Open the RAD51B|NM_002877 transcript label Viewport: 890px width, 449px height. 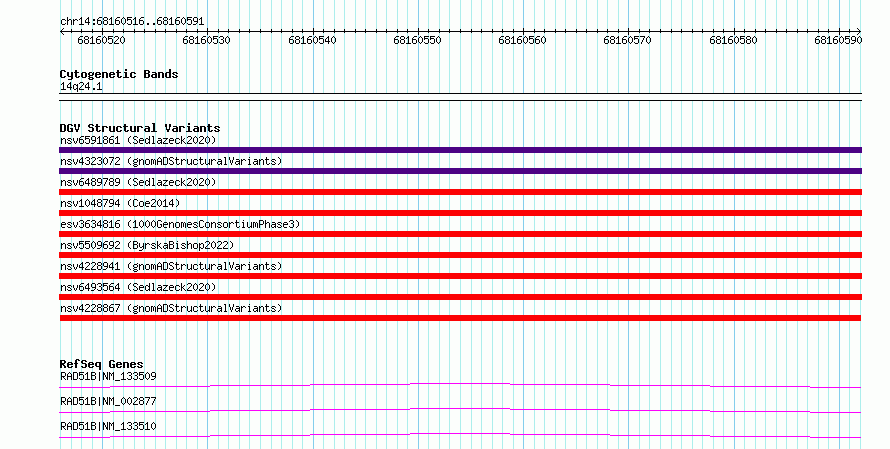(x=108, y=401)
